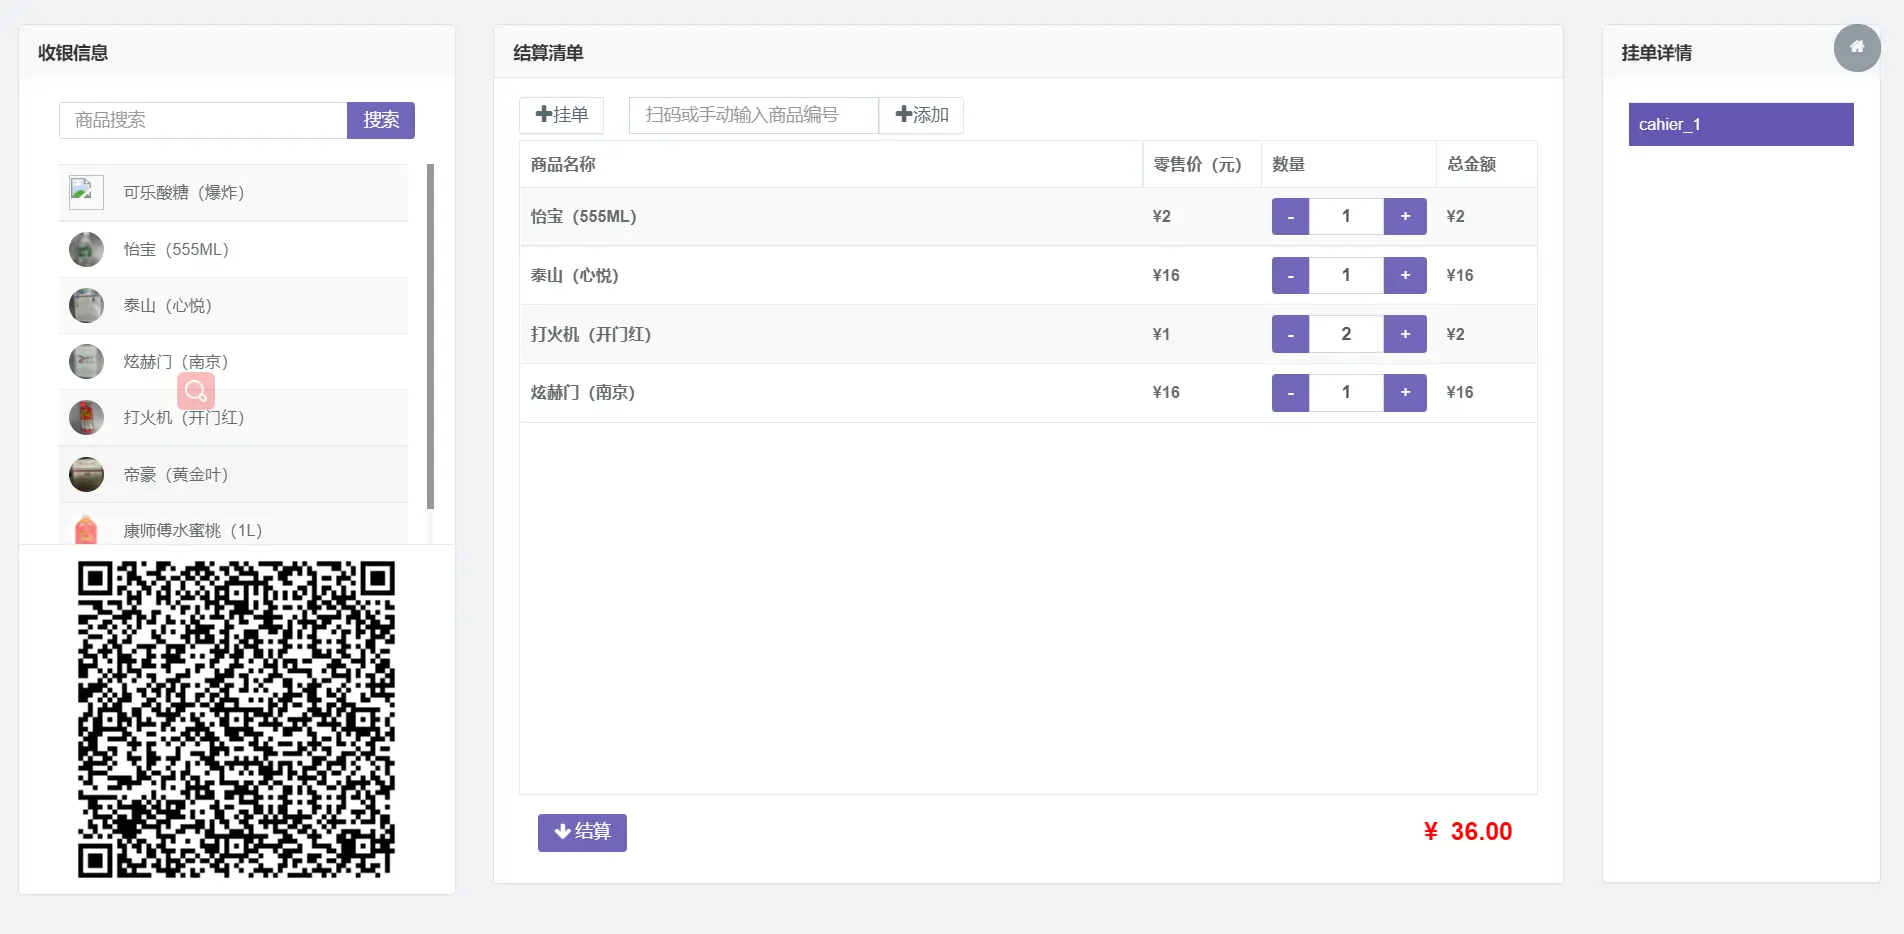This screenshot has height=934, width=1904.
Task: Open held order cahier_1
Action: [1741, 124]
